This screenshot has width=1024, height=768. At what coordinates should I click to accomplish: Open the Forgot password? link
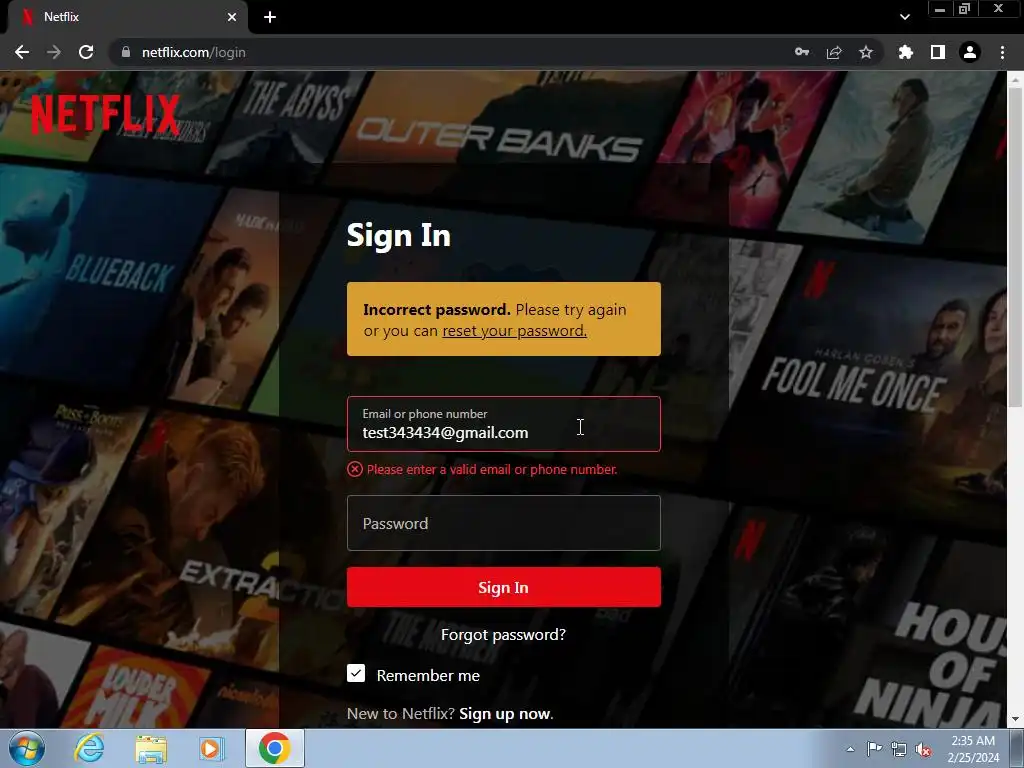tap(504, 635)
